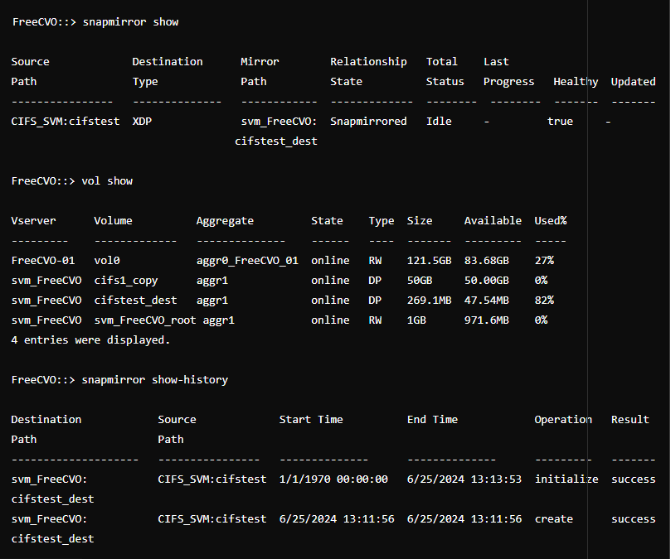Image resolution: width=671 pixels, height=560 pixels.
Task: Click the 'snapmirror show-history' command line
Action: click(x=119, y=380)
